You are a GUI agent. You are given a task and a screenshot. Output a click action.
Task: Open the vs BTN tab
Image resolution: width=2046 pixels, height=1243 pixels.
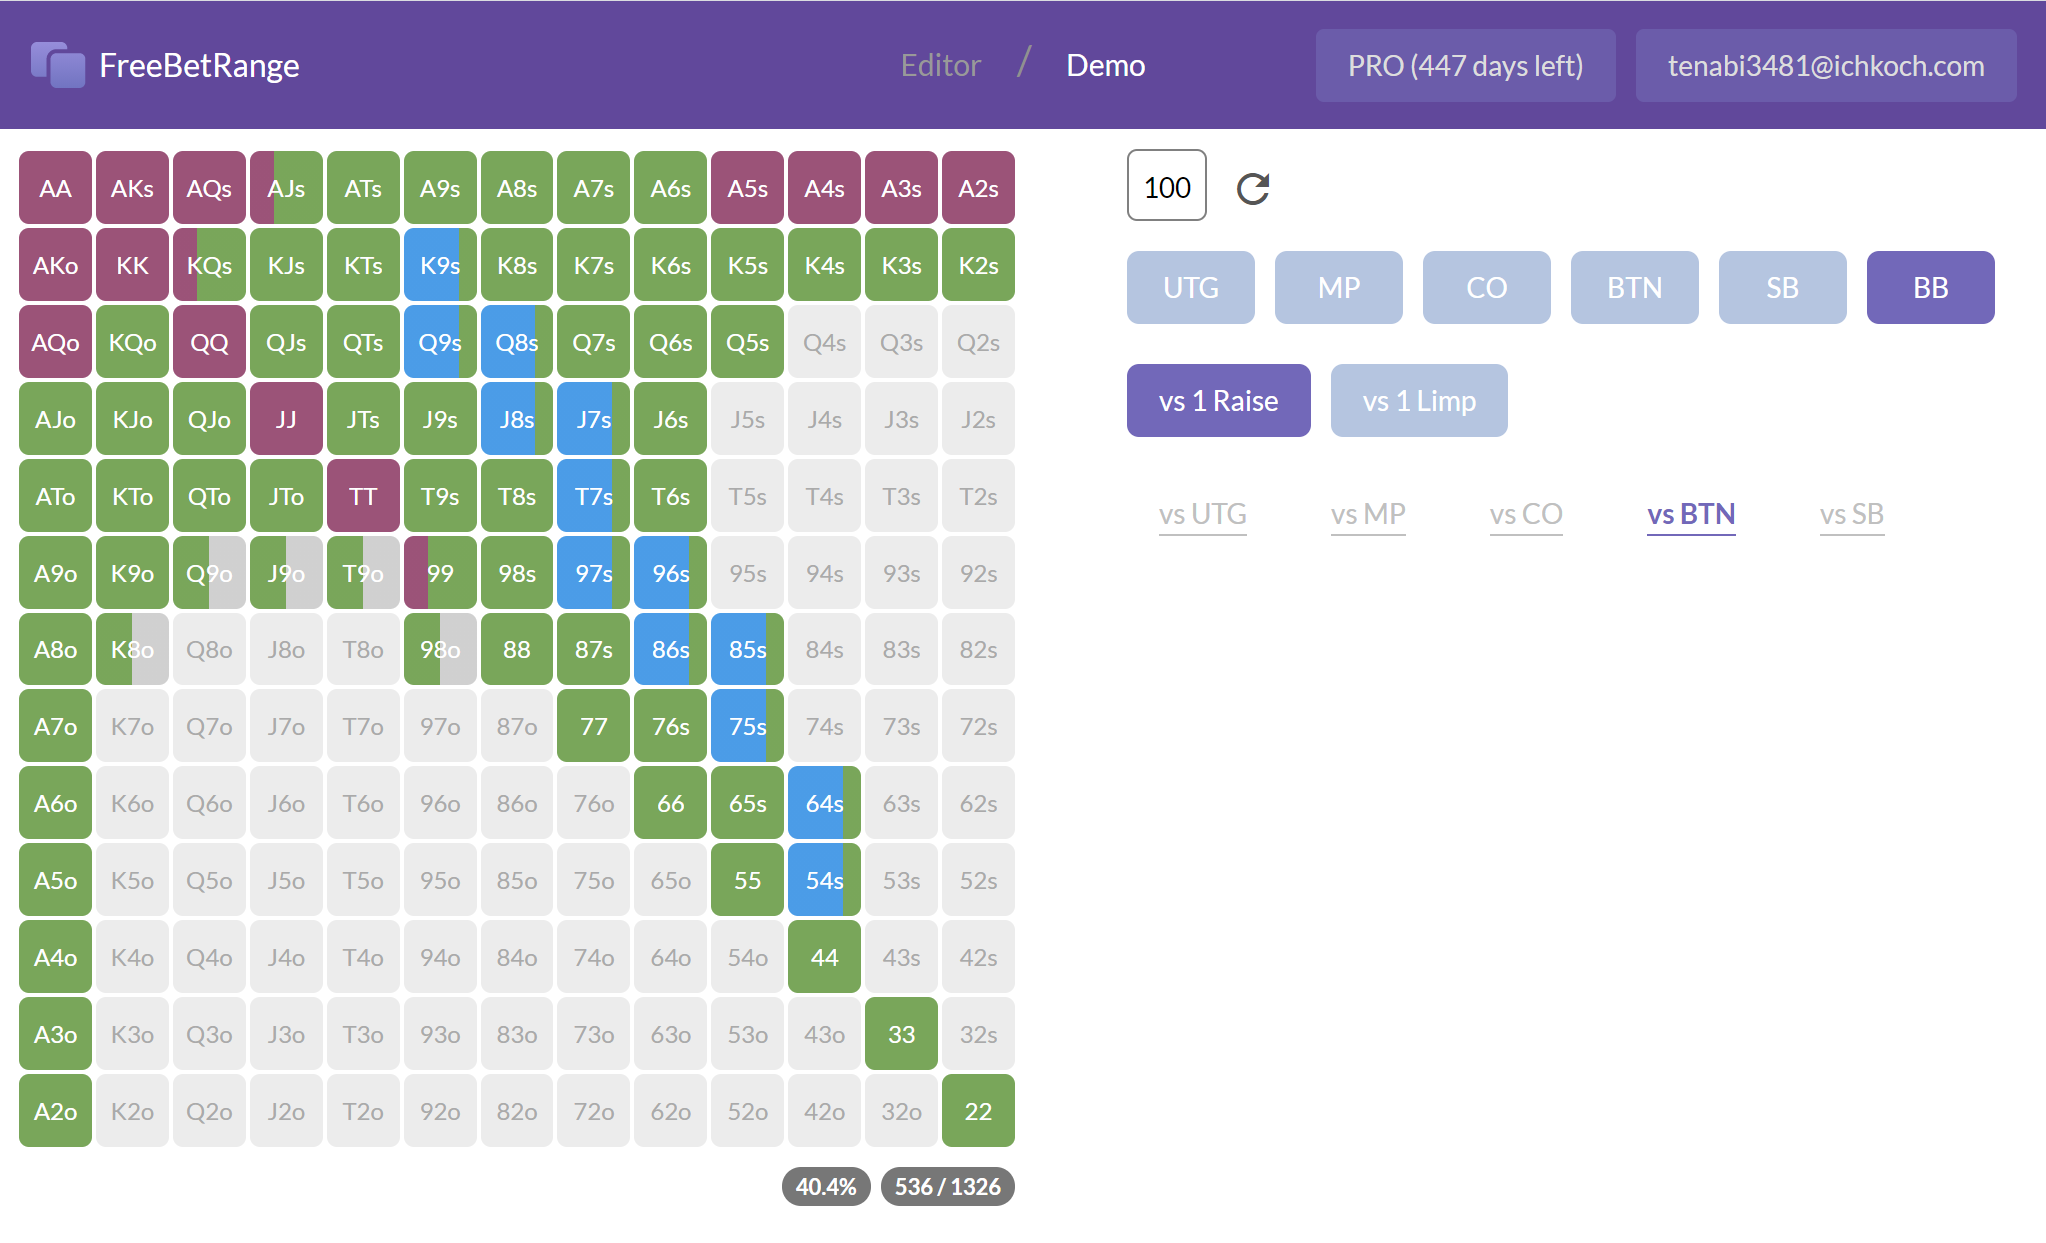pos(1690,514)
